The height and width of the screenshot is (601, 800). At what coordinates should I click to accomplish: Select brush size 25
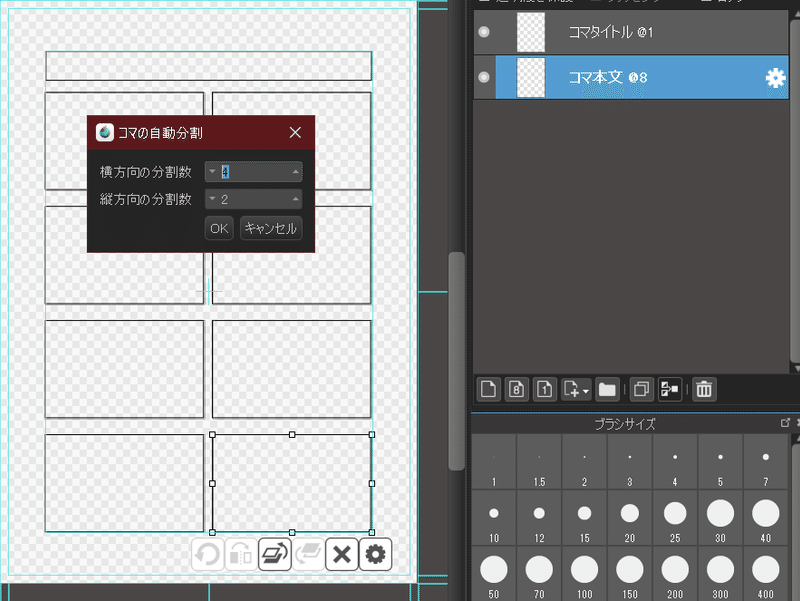tap(675, 518)
